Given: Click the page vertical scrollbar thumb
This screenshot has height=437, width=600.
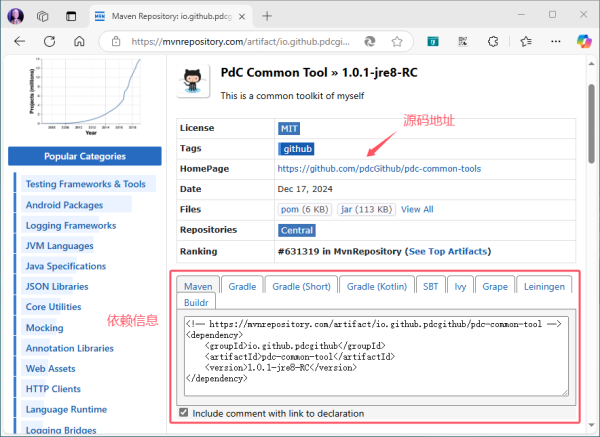Looking at the screenshot, I should pyautogui.click(x=592, y=124).
